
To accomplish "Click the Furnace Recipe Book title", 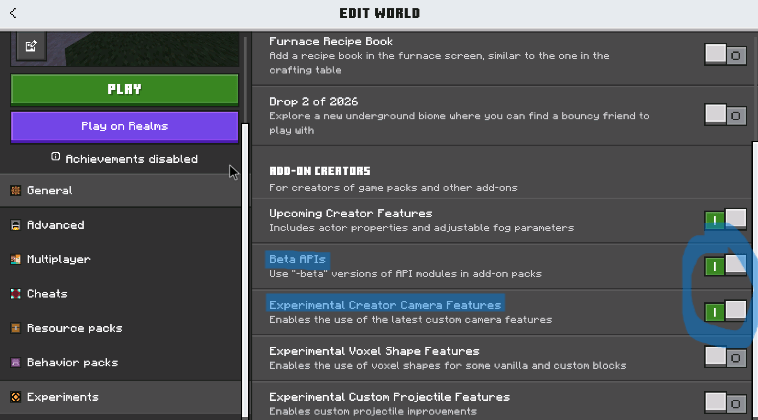I will (331, 42).
